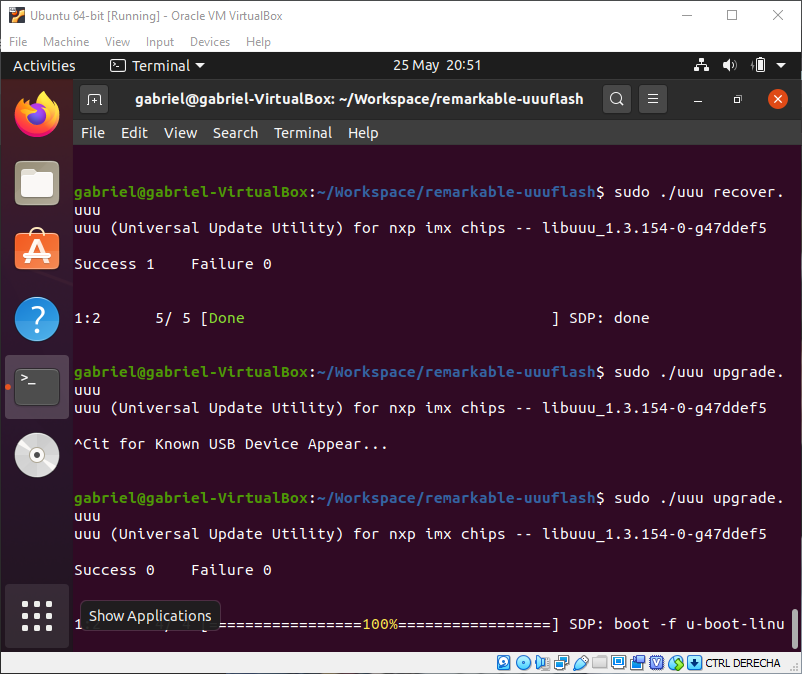Click 'CTRL DERECHA' host key label

[x=743, y=663]
